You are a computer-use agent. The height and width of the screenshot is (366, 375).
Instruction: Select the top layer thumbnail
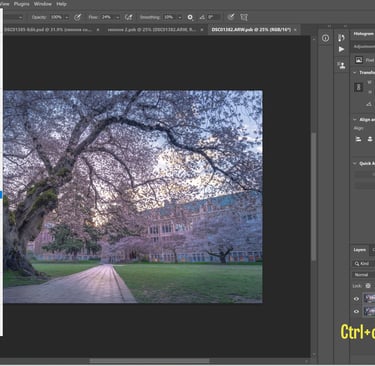[369, 298]
